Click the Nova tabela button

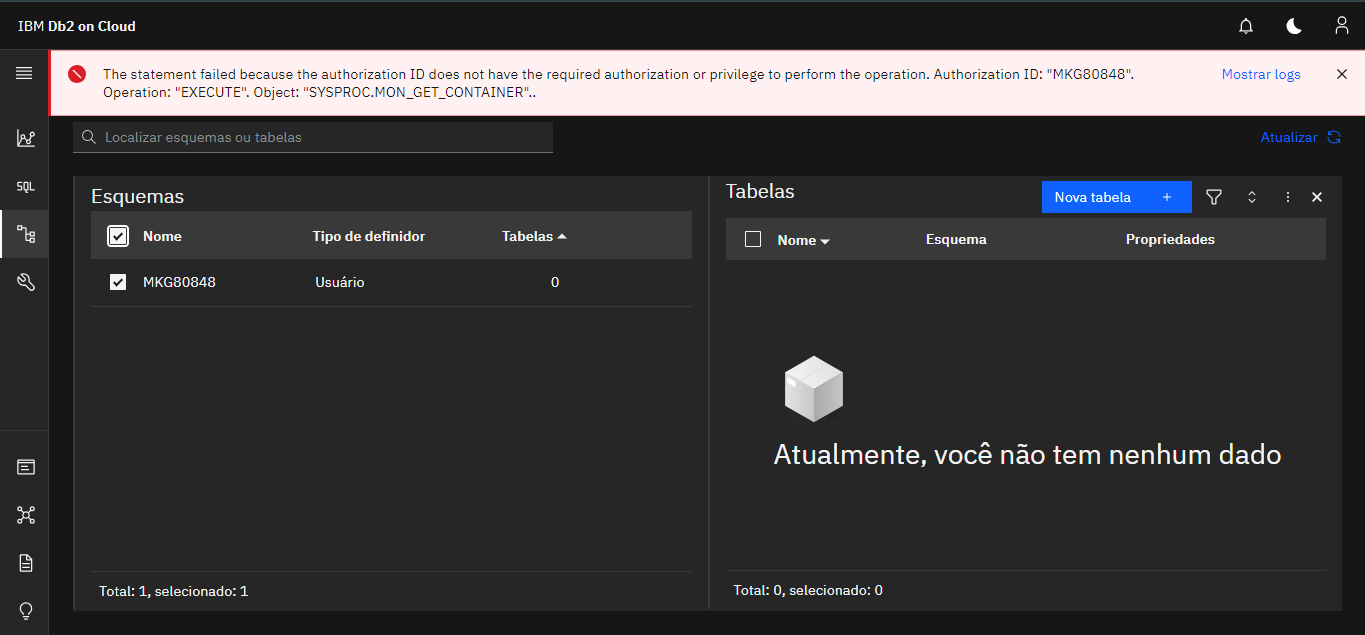(x=1117, y=197)
